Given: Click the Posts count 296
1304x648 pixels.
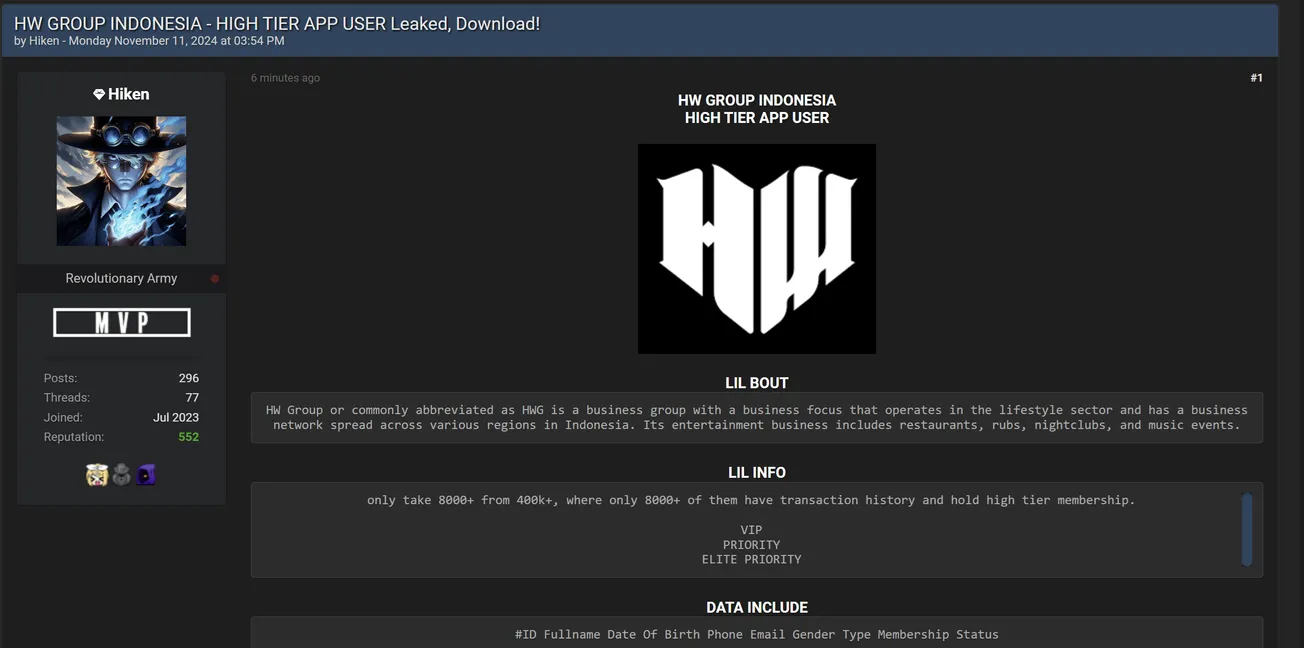Looking at the screenshot, I should (190, 378).
